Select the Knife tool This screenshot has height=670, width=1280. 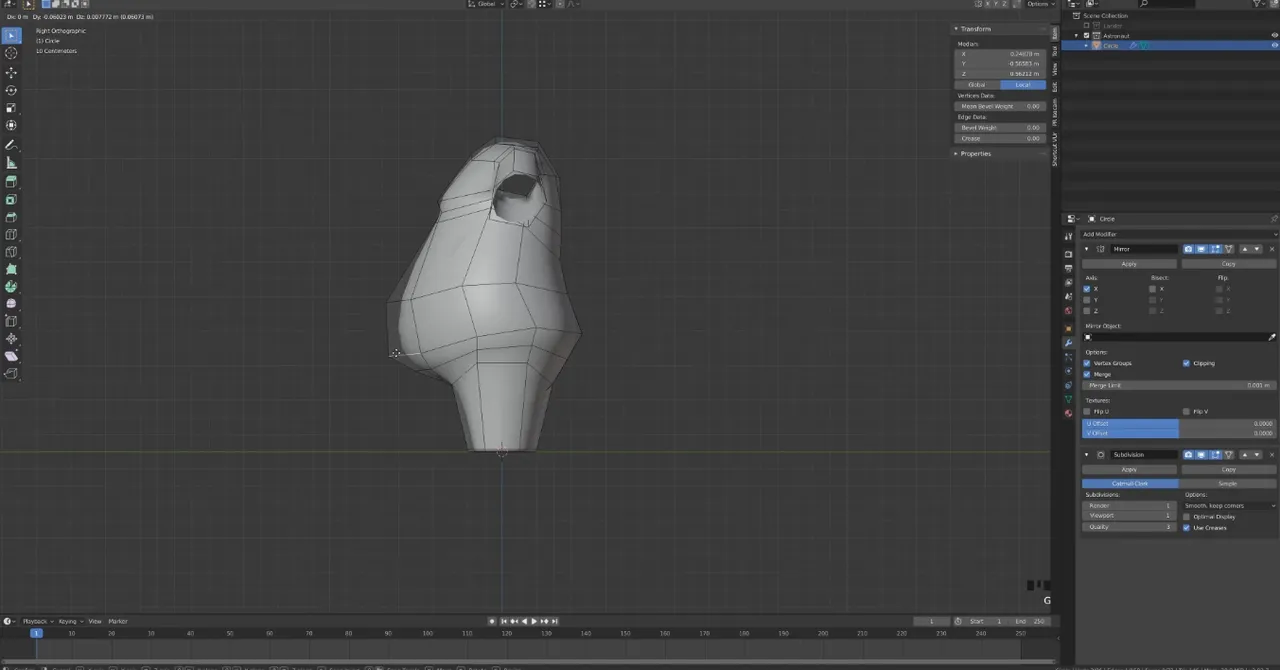11,252
